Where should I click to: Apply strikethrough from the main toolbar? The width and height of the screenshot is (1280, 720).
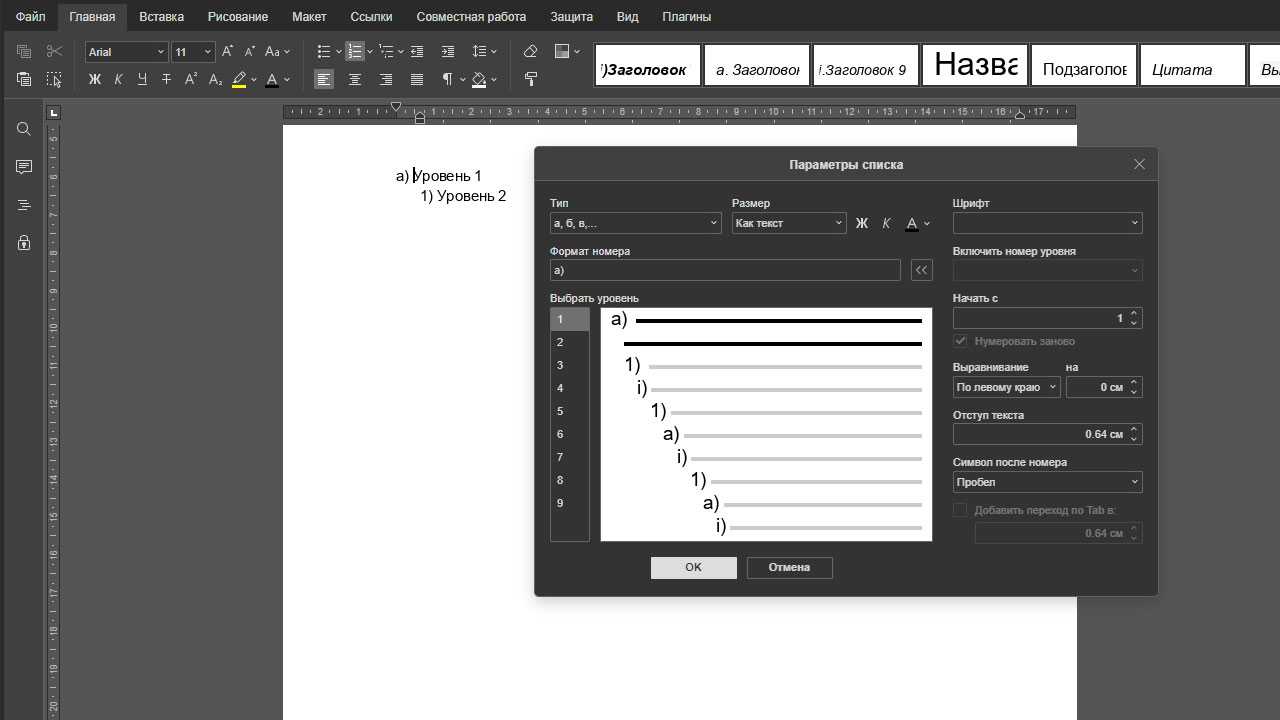tap(166, 79)
